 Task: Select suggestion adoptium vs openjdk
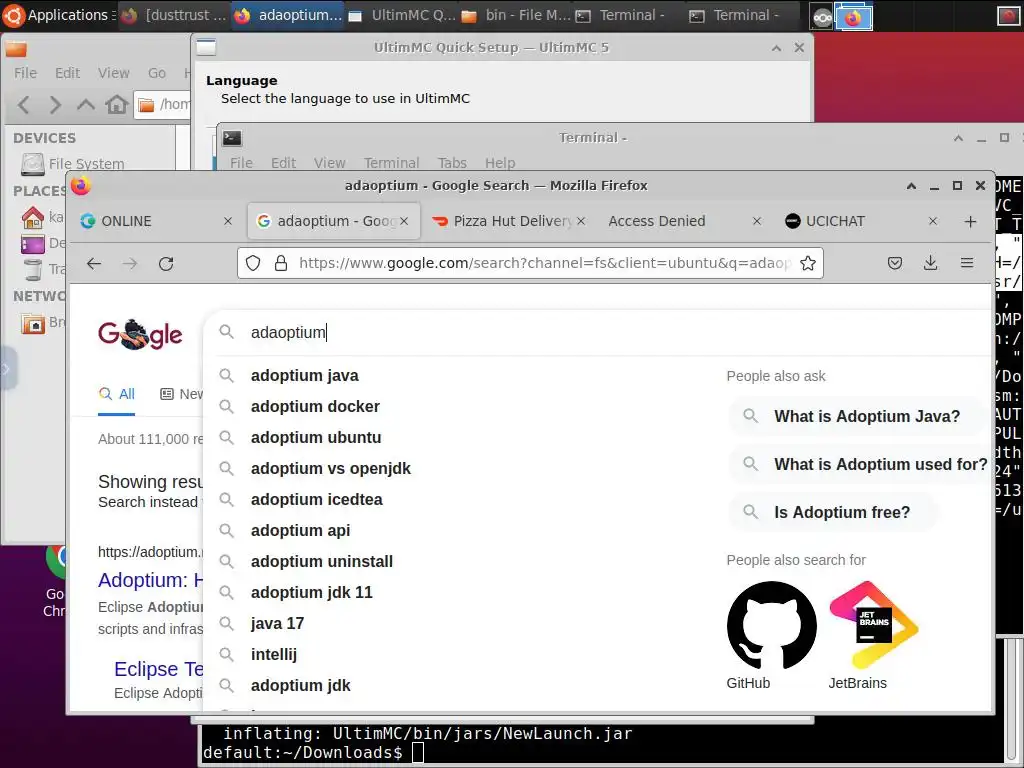[330, 468]
